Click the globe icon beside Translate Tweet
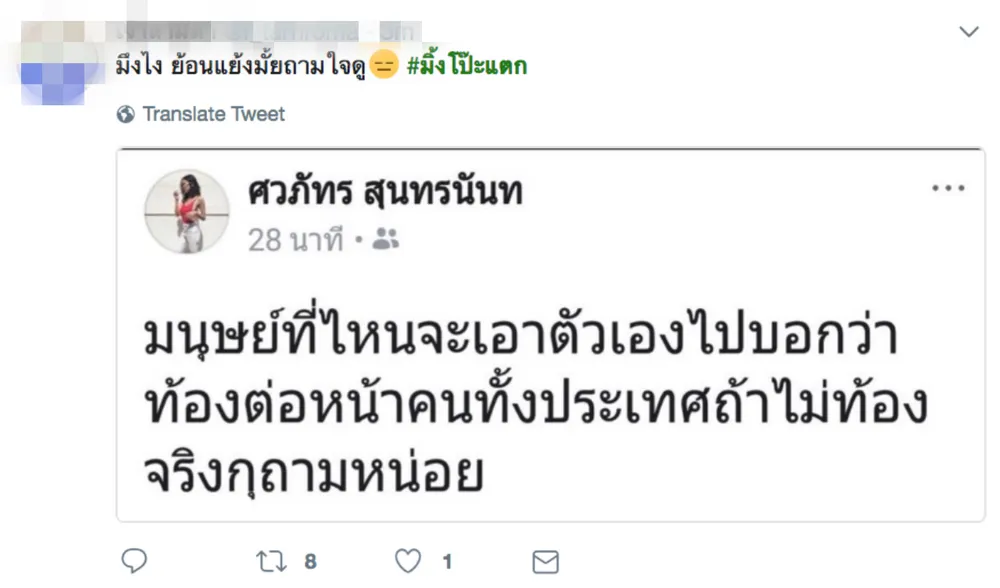 (126, 114)
